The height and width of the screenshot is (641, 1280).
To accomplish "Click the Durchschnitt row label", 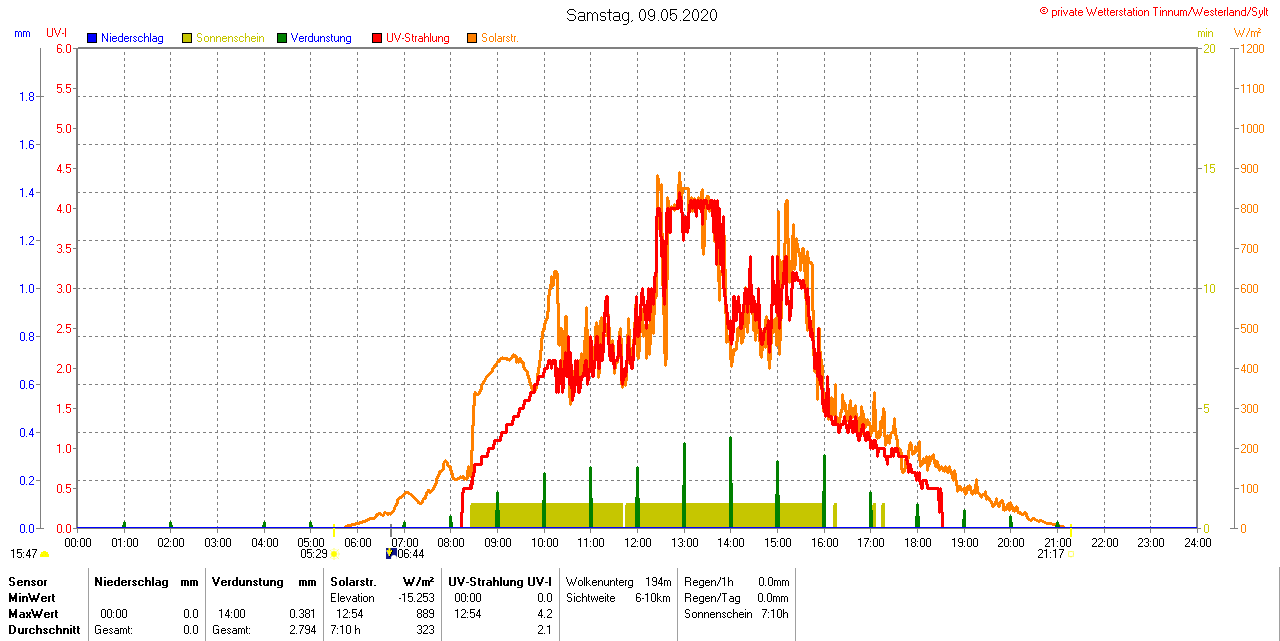I will click(x=44, y=630).
